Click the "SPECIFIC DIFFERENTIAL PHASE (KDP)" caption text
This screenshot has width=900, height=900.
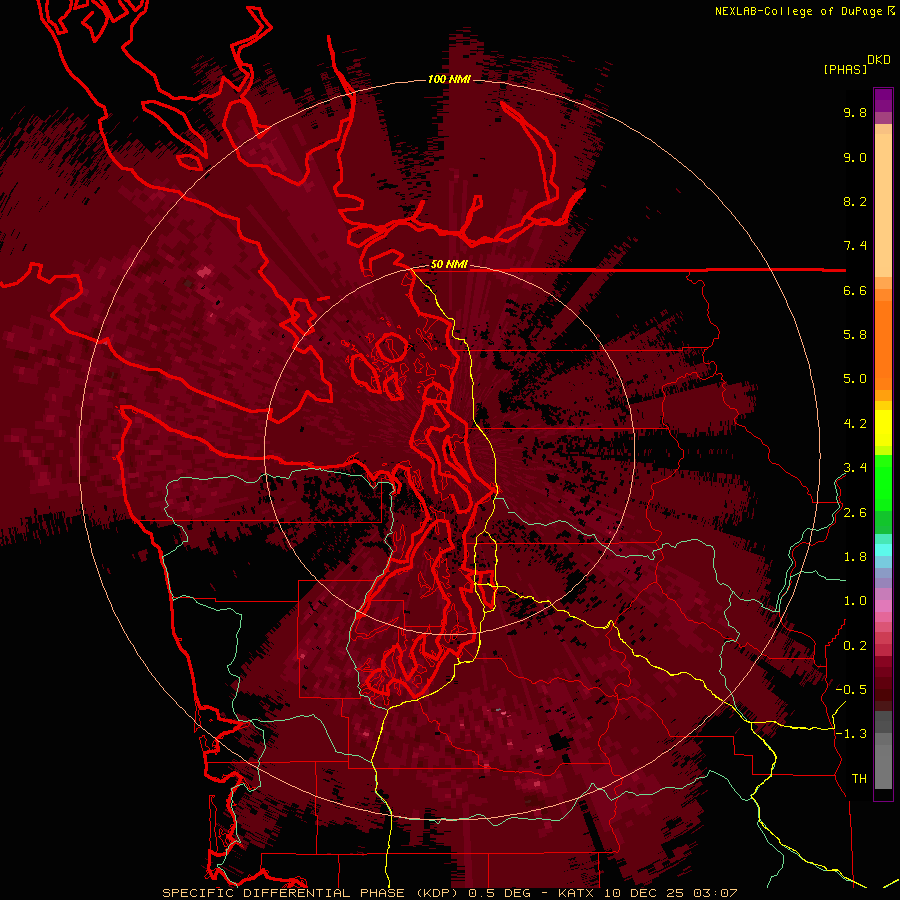[308, 893]
